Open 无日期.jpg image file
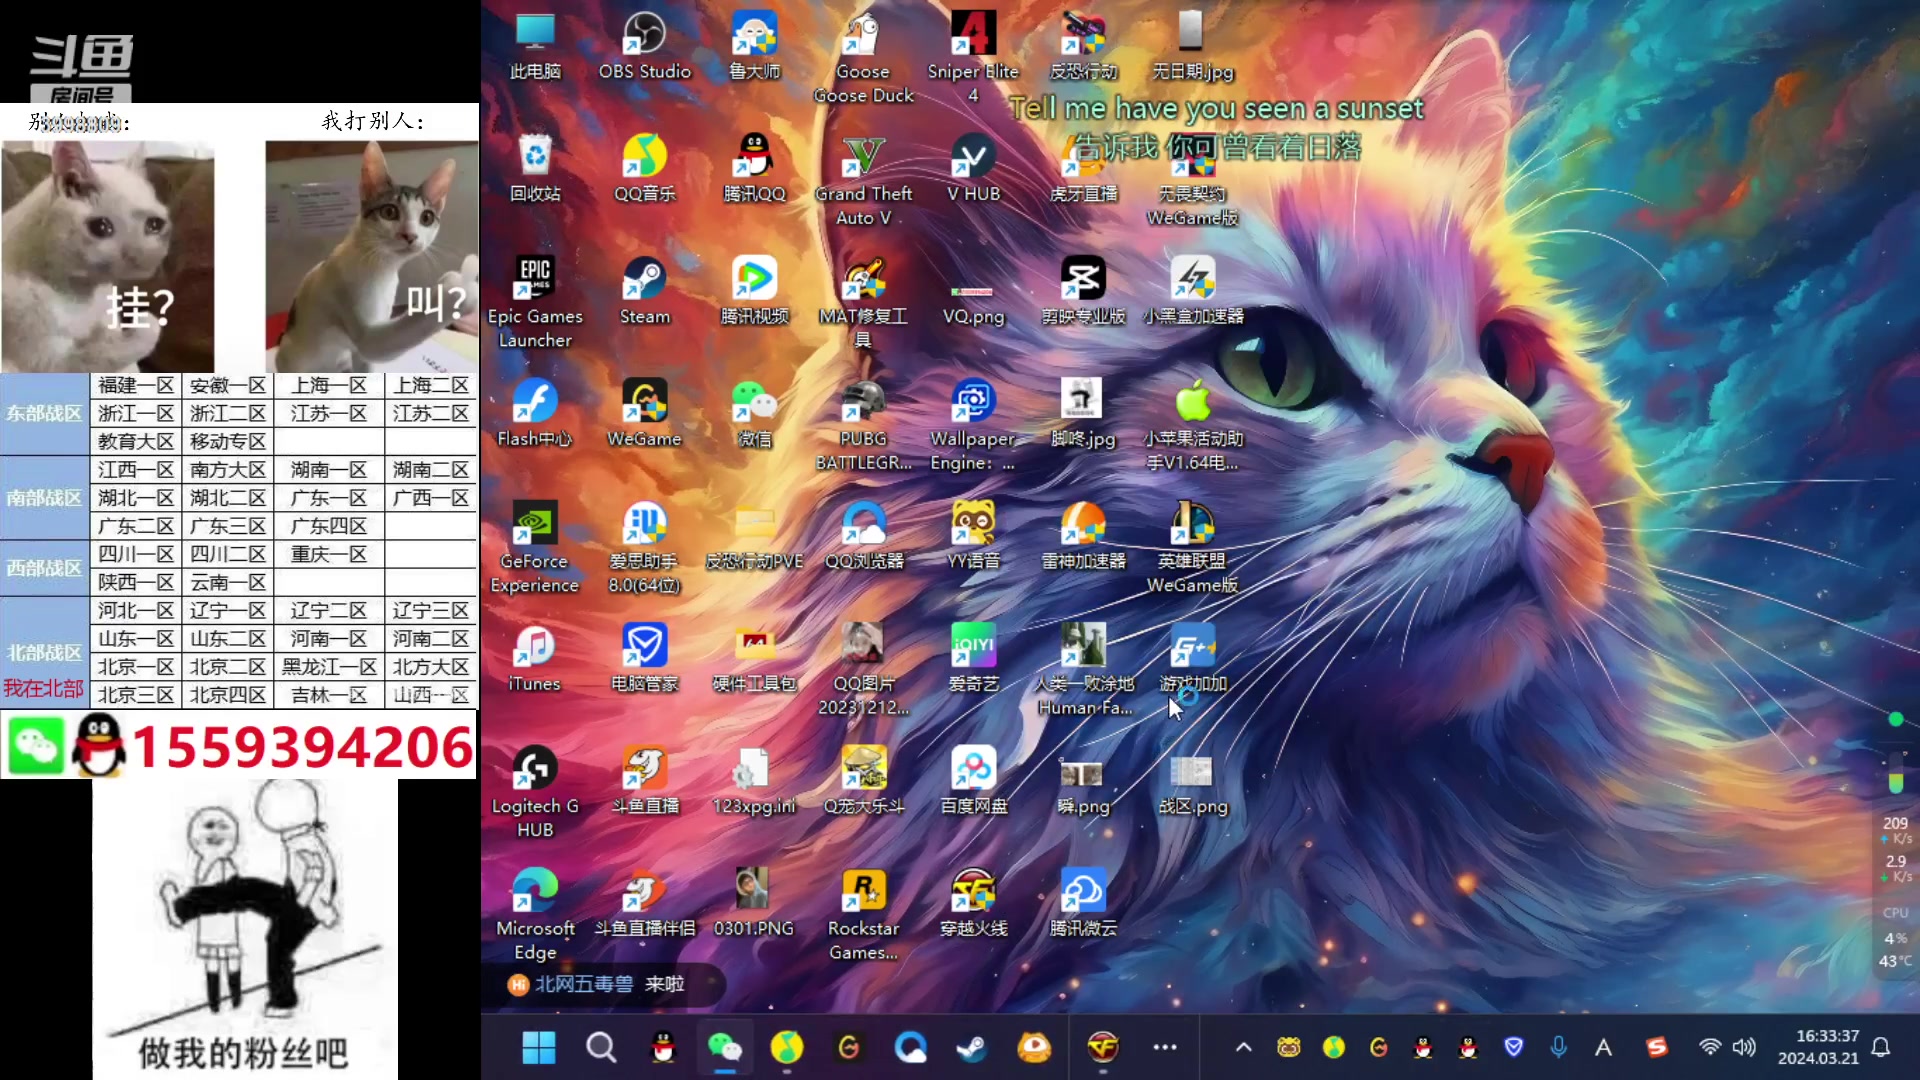Viewport: 1920px width, 1080px height. pyautogui.click(x=1192, y=46)
